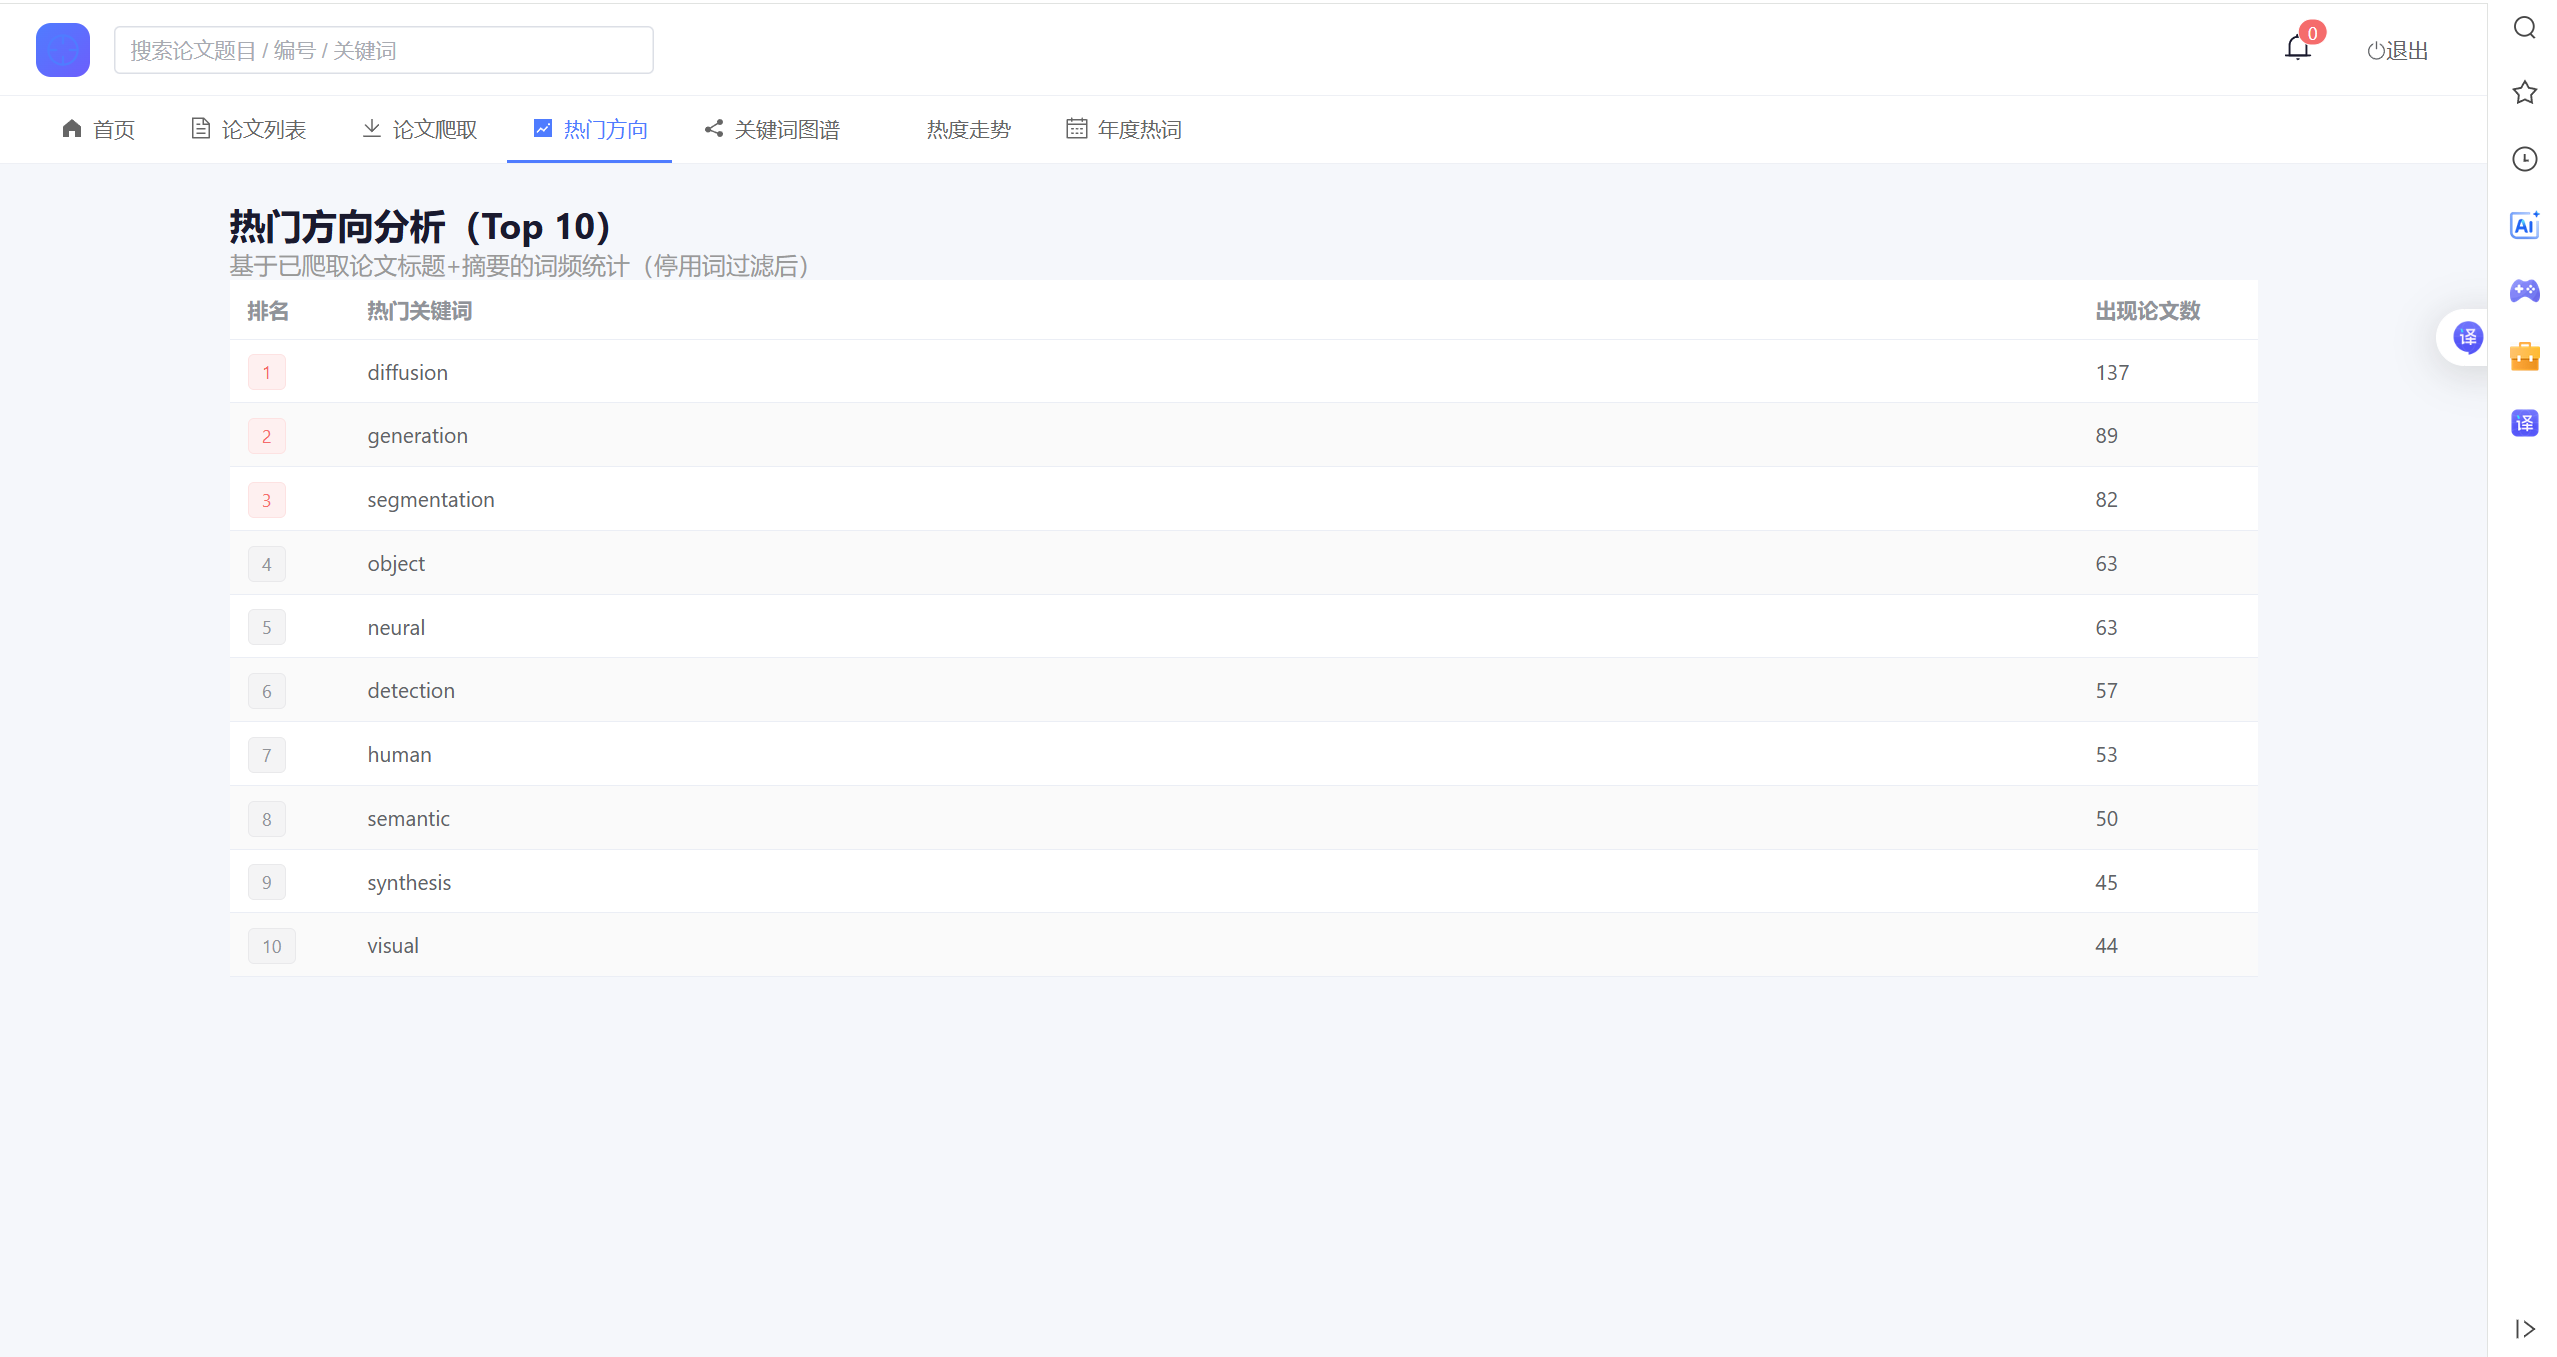The width and height of the screenshot is (2557, 1357).
Task: Select the keyword human
Action: pyautogui.click(x=399, y=754)
